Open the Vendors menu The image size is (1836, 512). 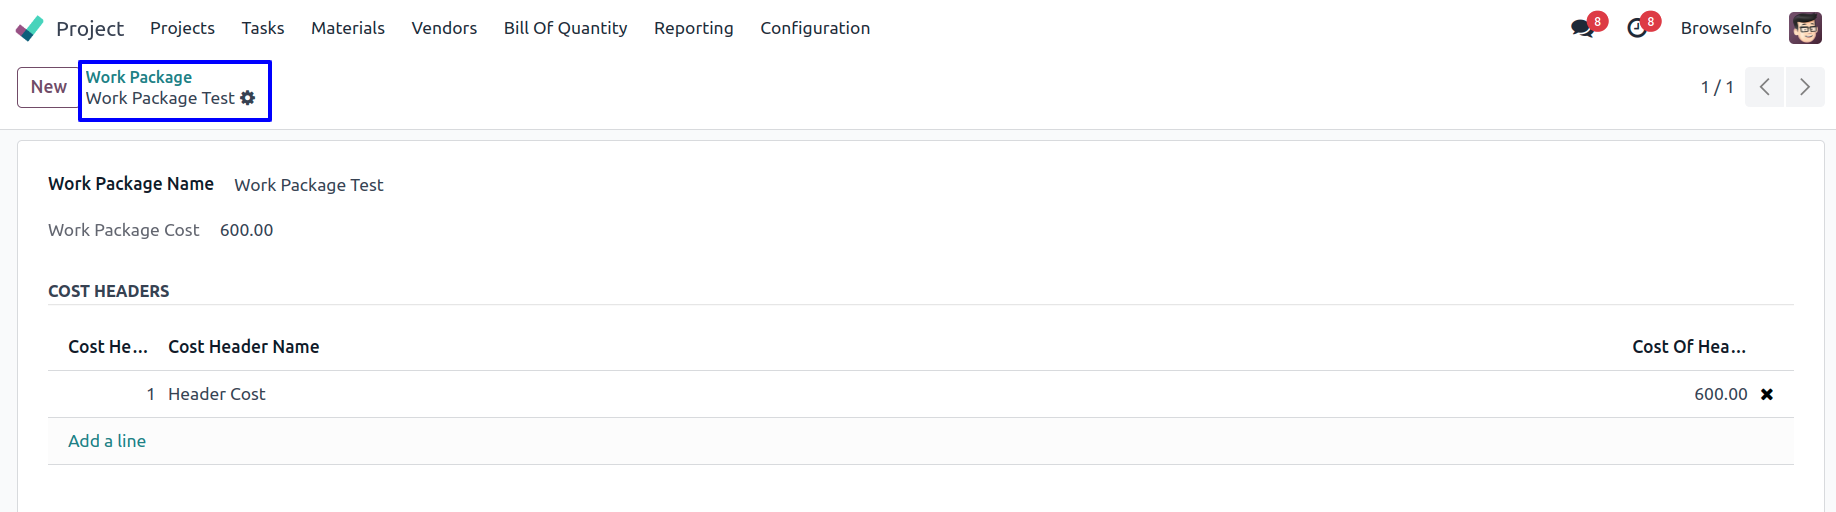[x=444, y=28]
